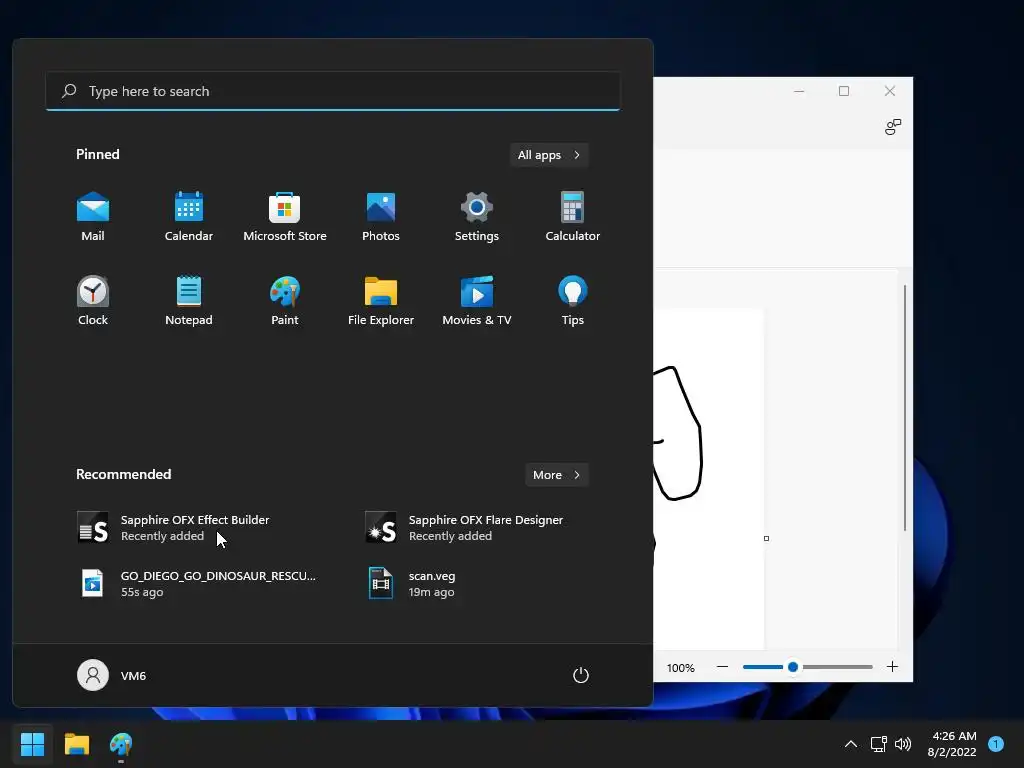
Task: Open Settings from the Start menu
Action: click(477, 217)
